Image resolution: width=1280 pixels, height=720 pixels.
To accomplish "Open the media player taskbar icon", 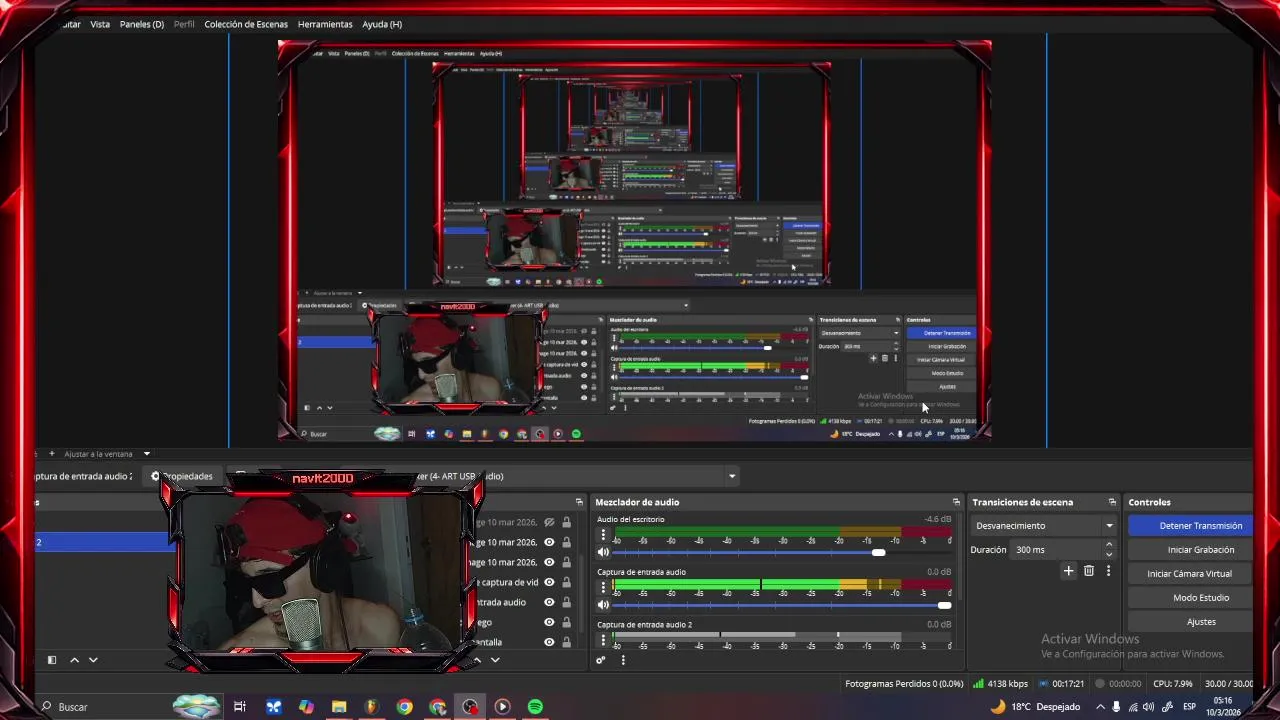I will pos(502,707).
